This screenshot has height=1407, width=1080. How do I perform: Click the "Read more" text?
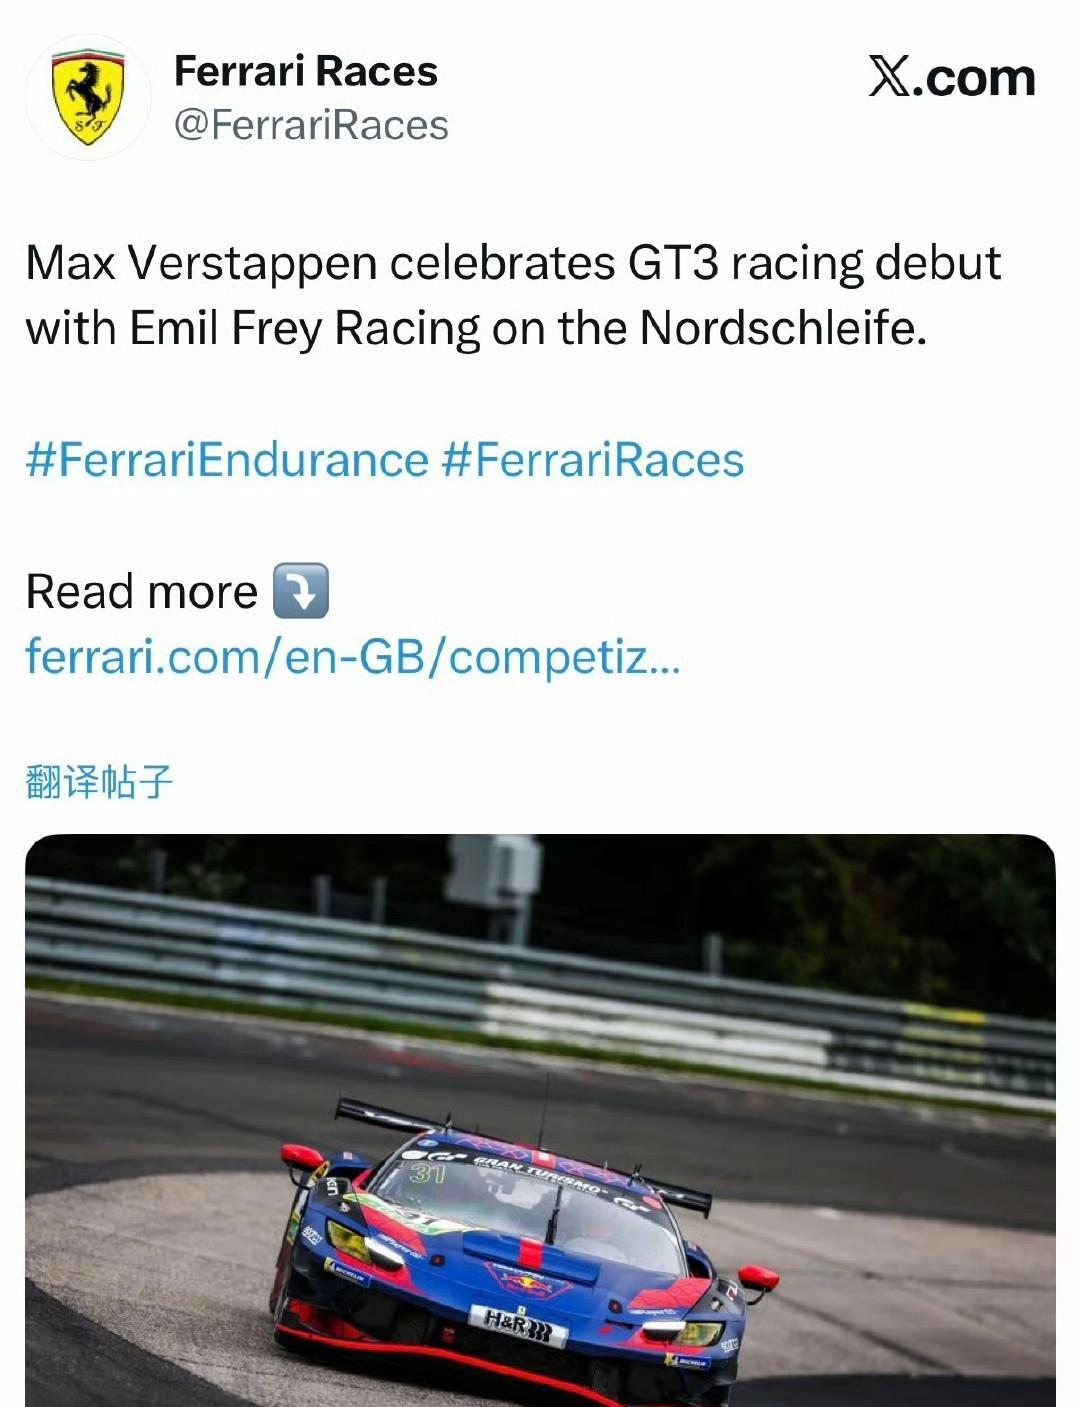coord(141,592)
